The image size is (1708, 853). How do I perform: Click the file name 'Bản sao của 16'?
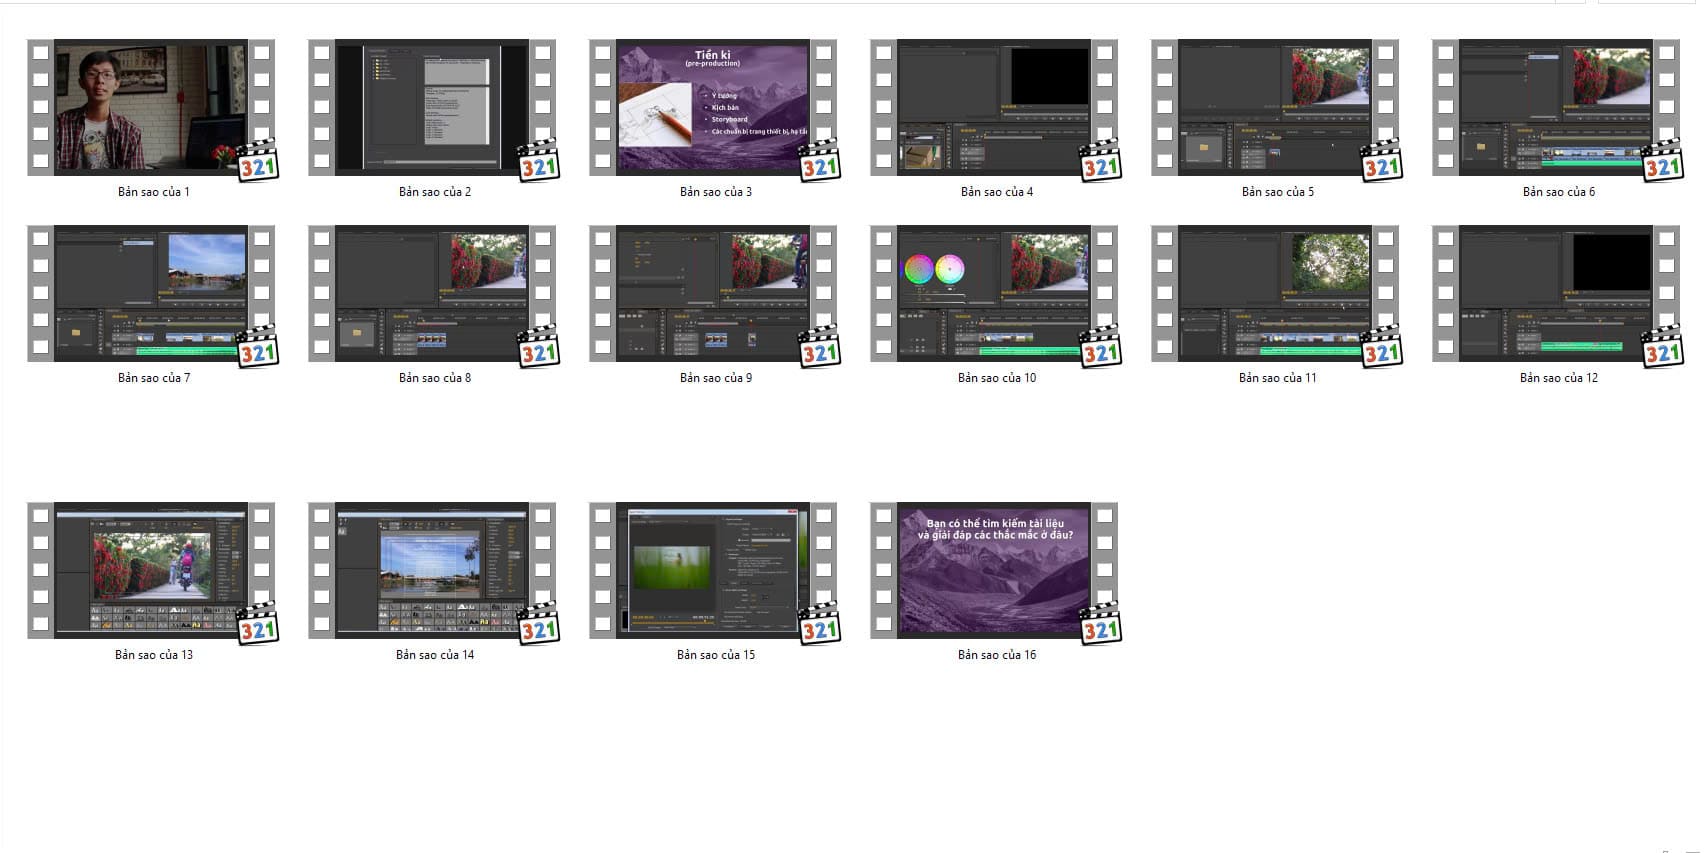coord(997,655)
